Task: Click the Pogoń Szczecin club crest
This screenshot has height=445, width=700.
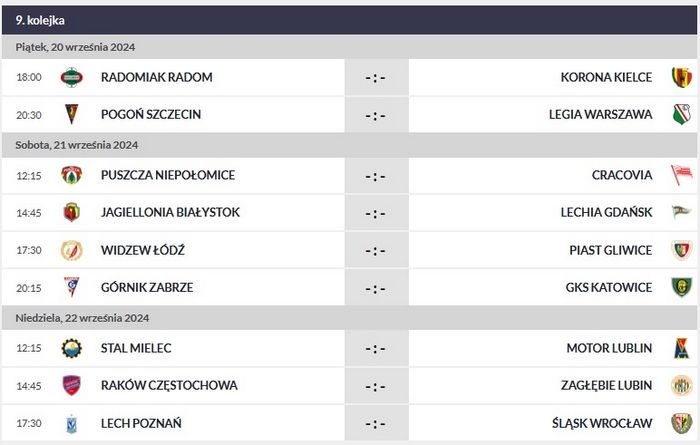Action: [71, 114]
